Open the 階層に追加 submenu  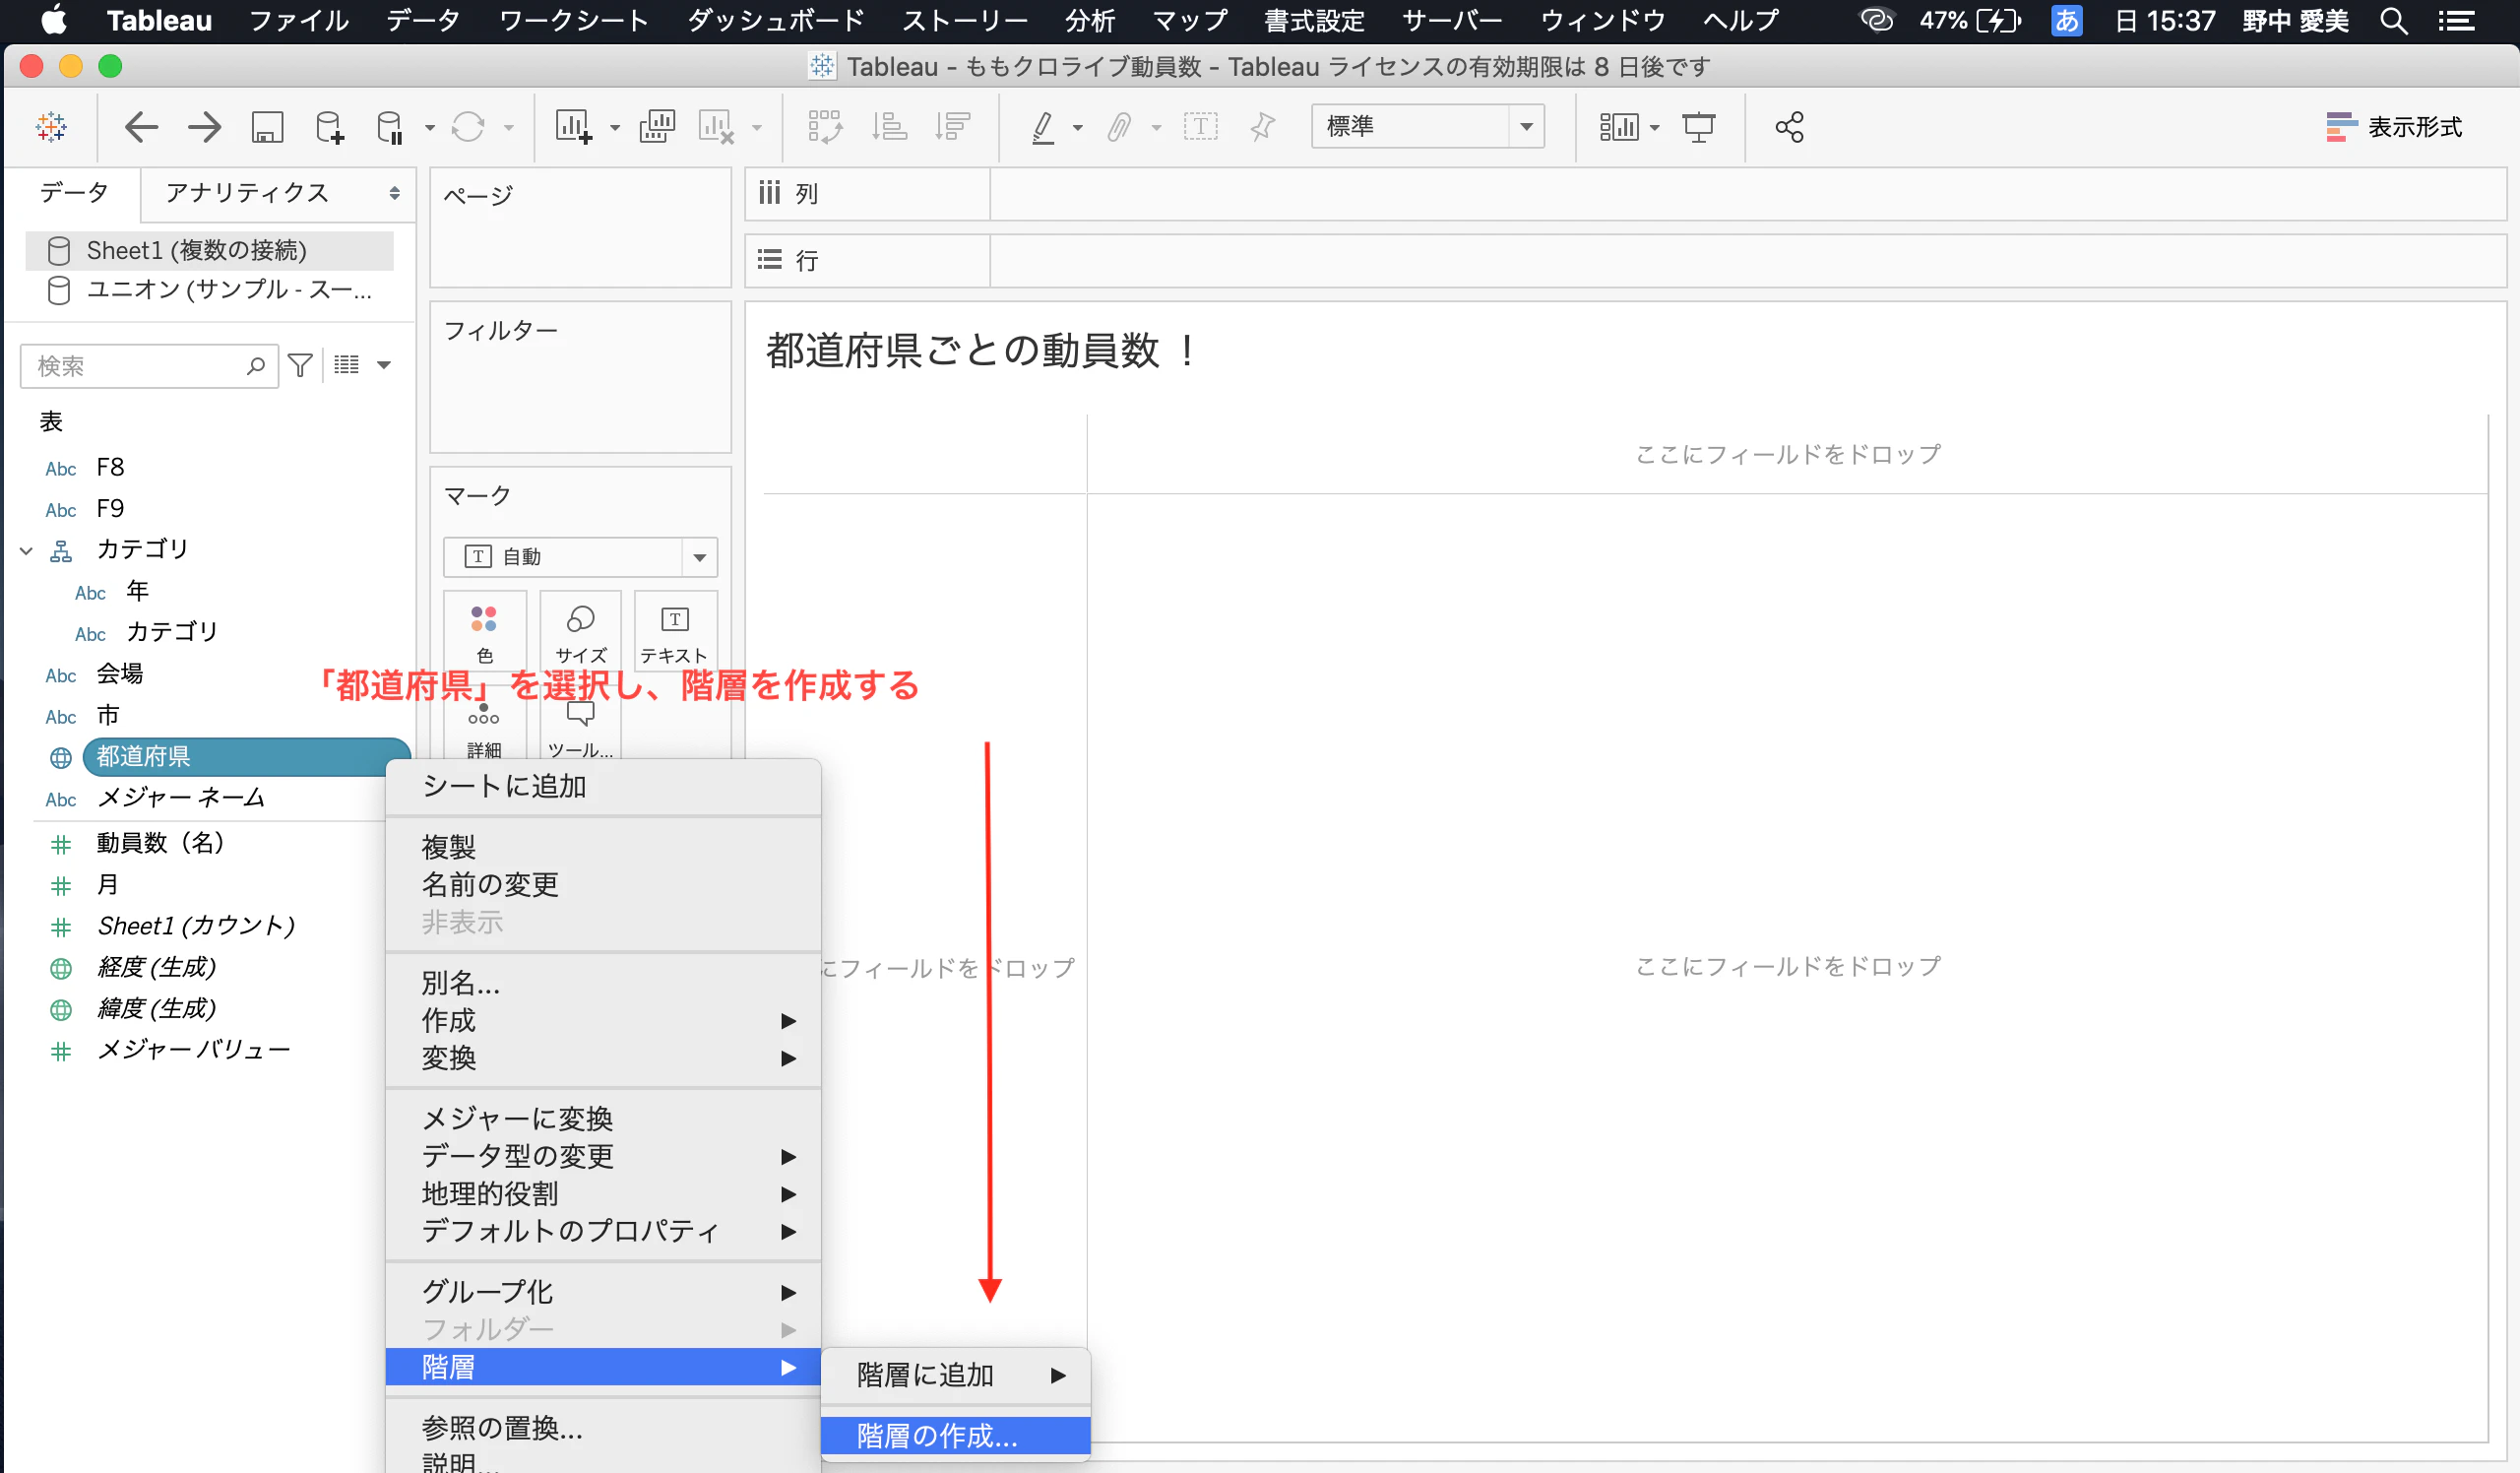click(x=955, y=1375)
